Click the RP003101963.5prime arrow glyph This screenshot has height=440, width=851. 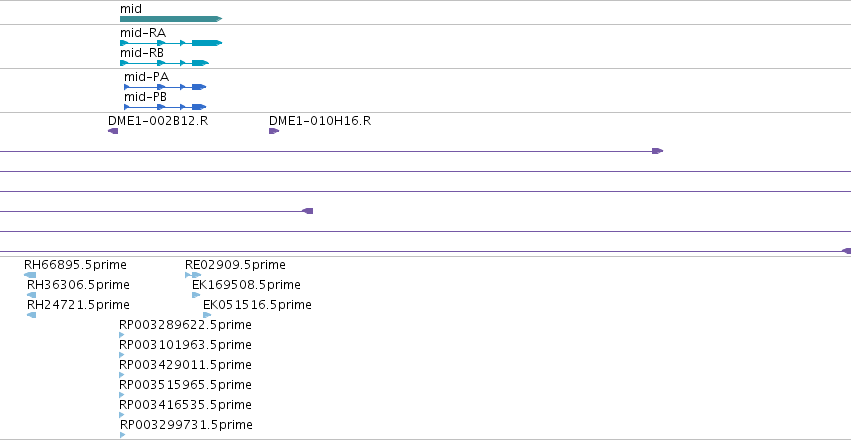(x=122, y=355)
